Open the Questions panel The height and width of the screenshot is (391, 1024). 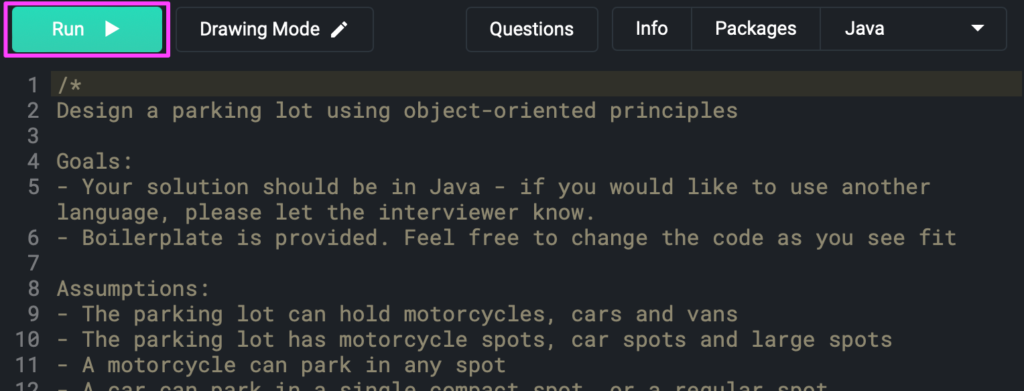coord(532,29)
